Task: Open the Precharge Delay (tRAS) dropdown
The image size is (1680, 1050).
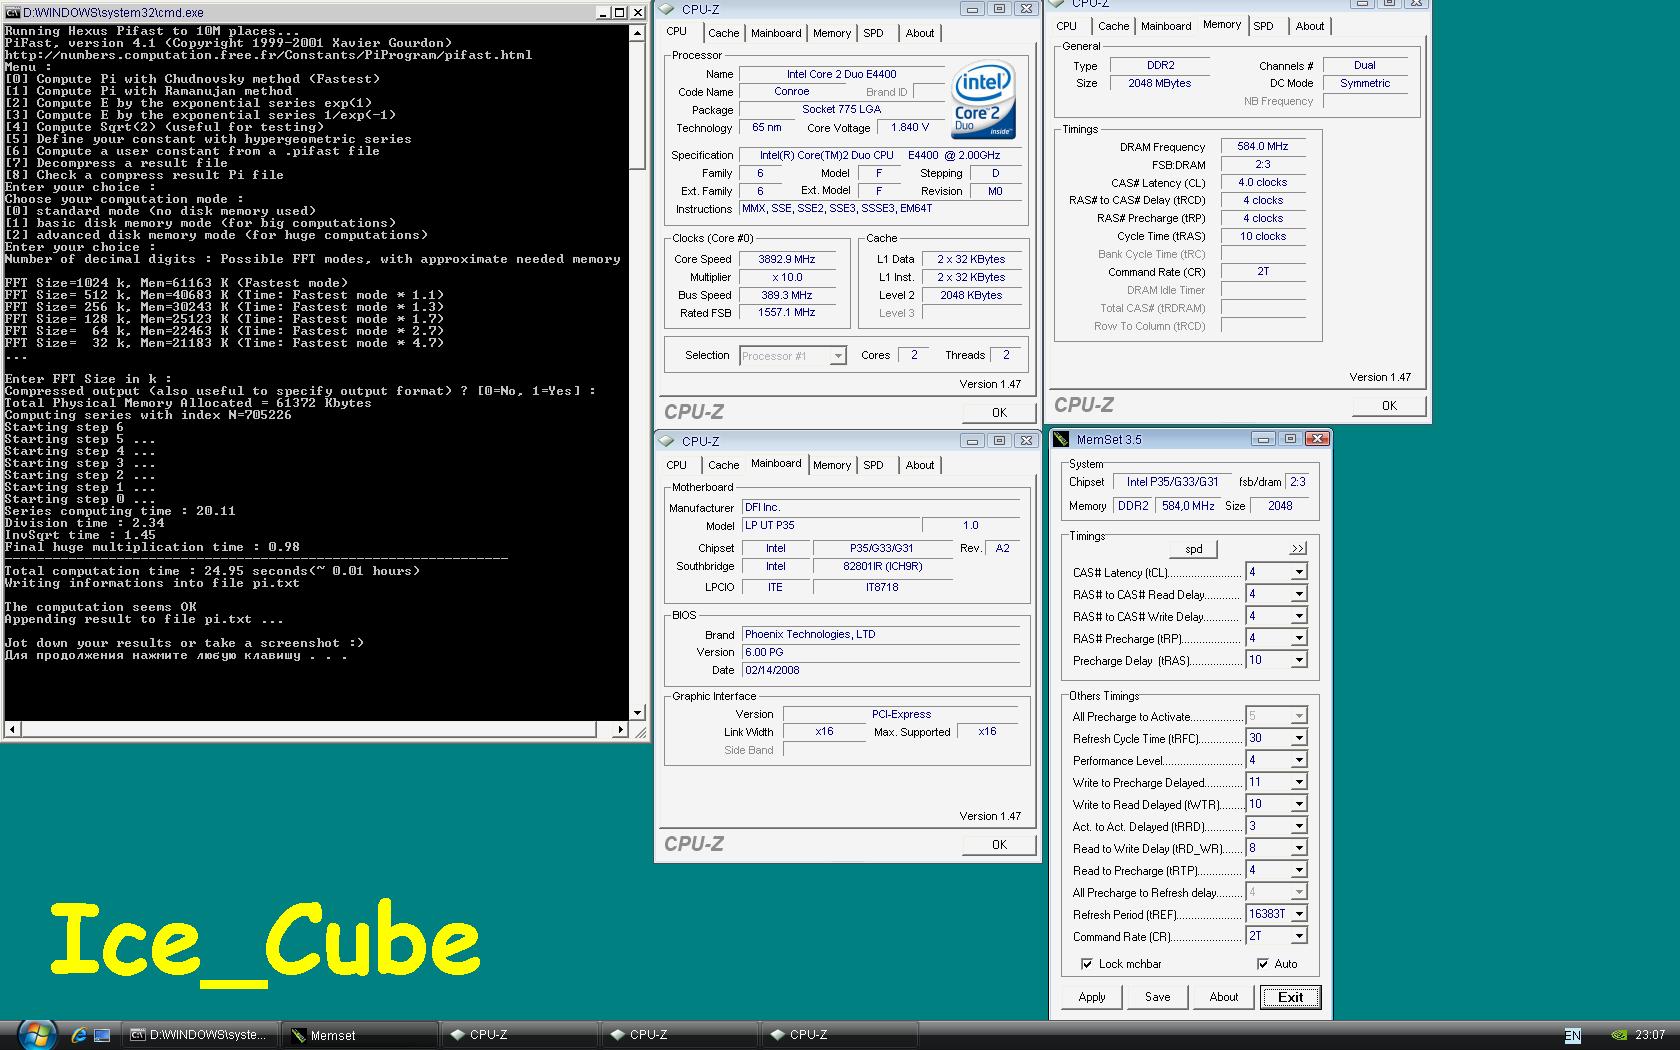Action: (x=1299, y=661)
